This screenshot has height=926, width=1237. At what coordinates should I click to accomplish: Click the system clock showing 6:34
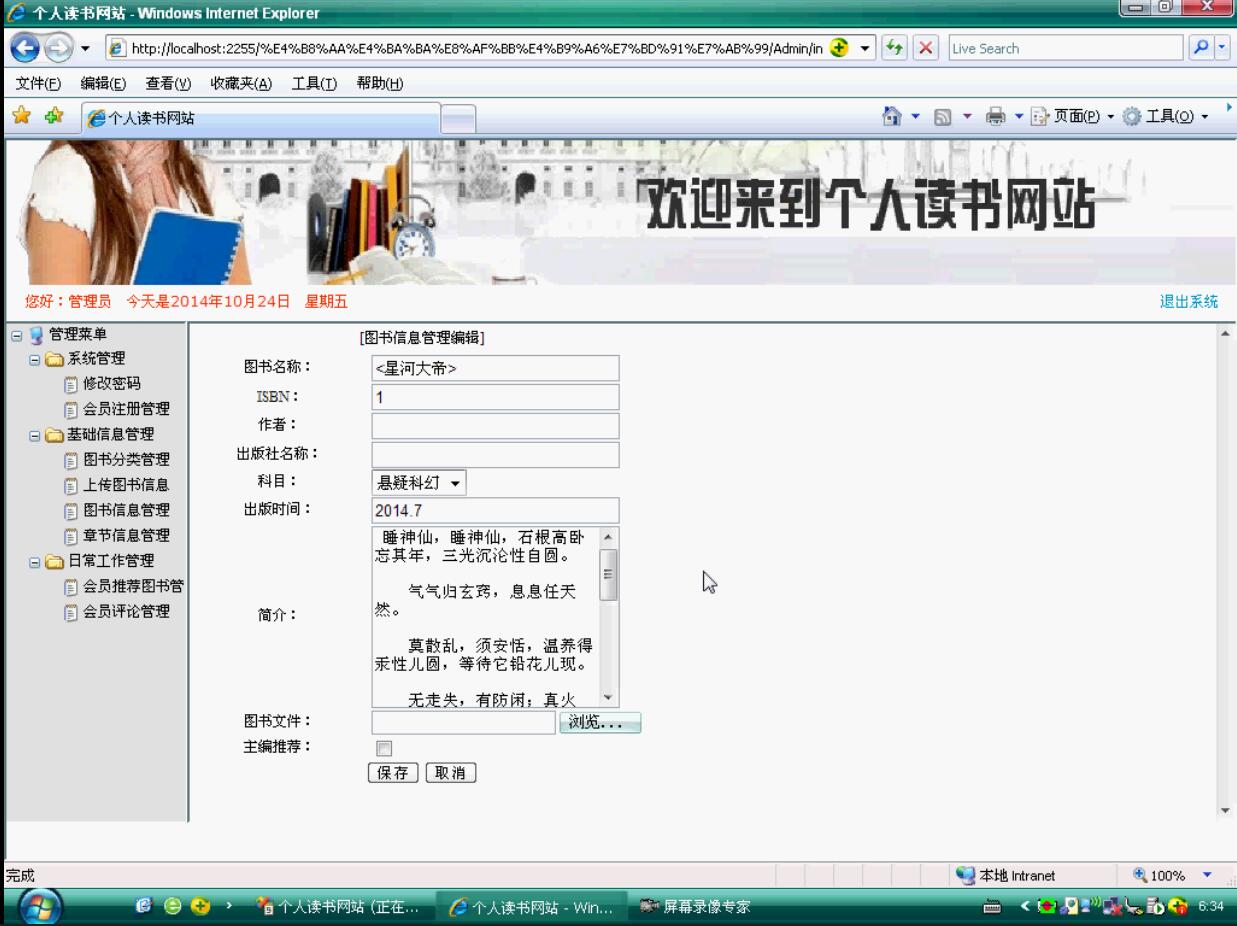pyautogui.click(x=1210, y=908)
